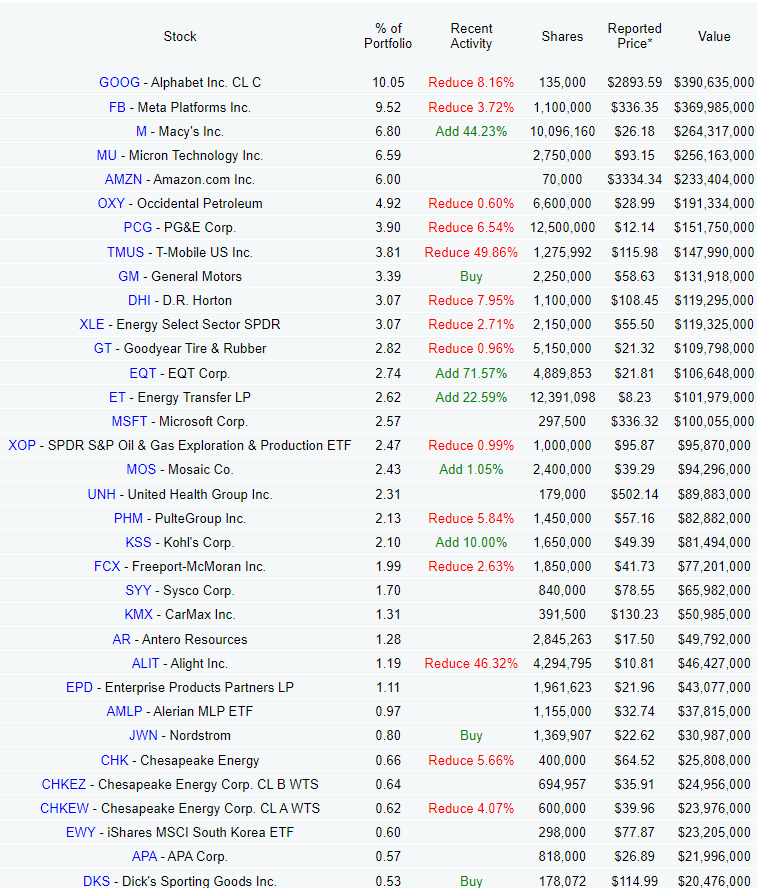Open the CHKEW ticker link
Image resolution: width=757 pixels, height=888 pixels.
(65, 809)
